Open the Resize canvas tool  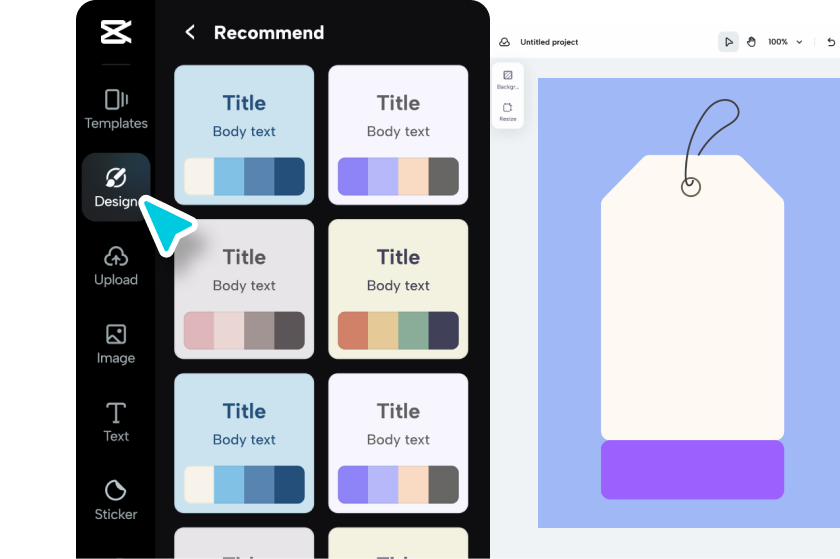coord(507,111)
